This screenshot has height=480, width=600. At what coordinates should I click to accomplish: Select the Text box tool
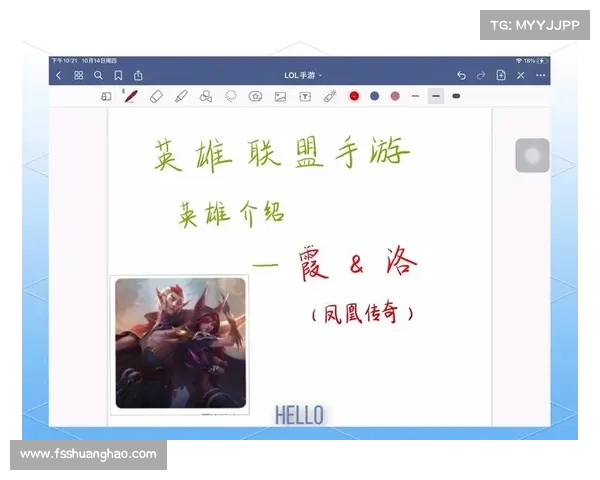(x=305, y=96)
